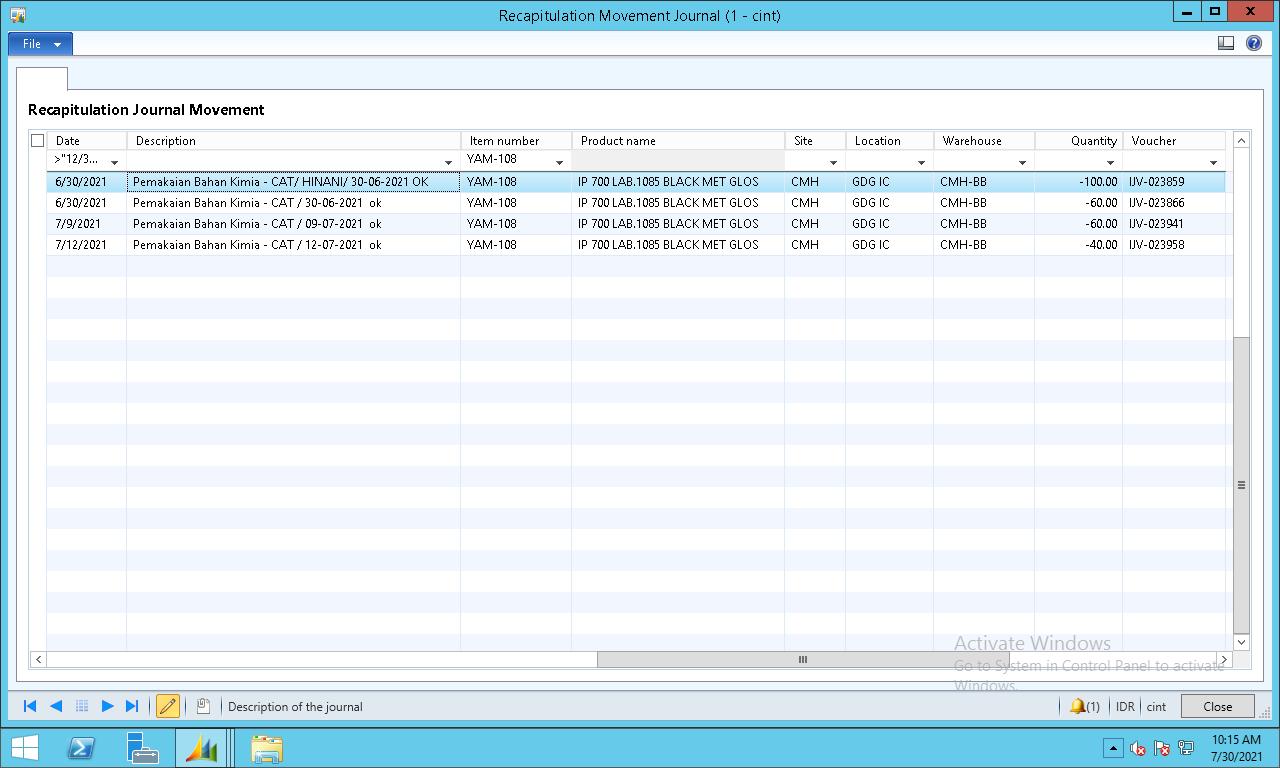Screen dimensions: 1280x768
Task: Launch PowerShell from the taskbar
Action: tap(81, 748)
